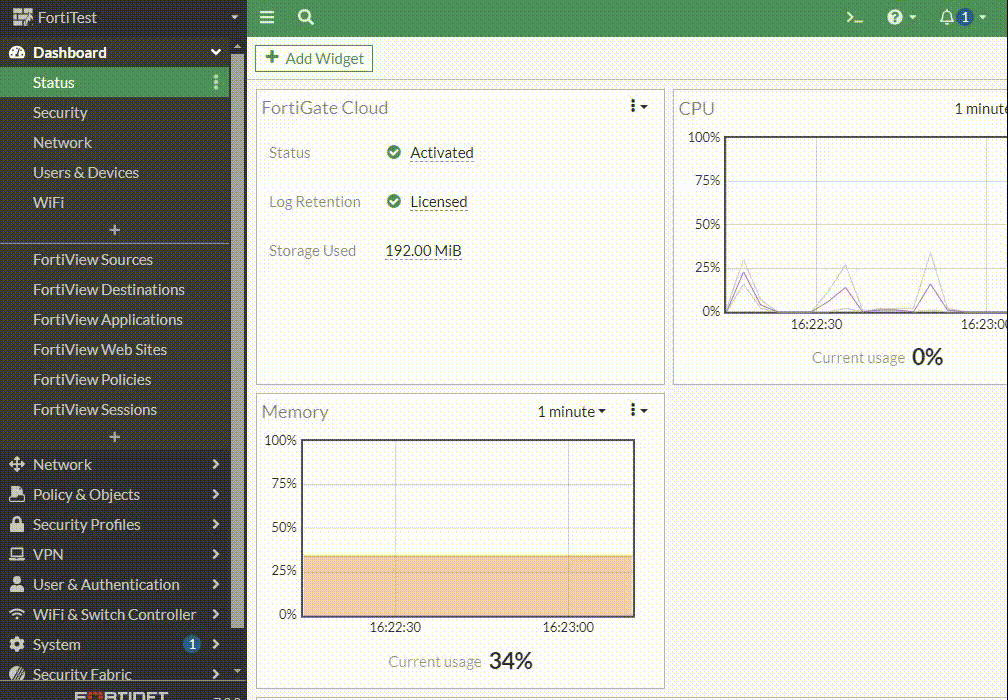The height and width of the screenshot is (700, 1008).
Task: Click the Activated status link
Action: pyautogui.click(x=442, y=153)
